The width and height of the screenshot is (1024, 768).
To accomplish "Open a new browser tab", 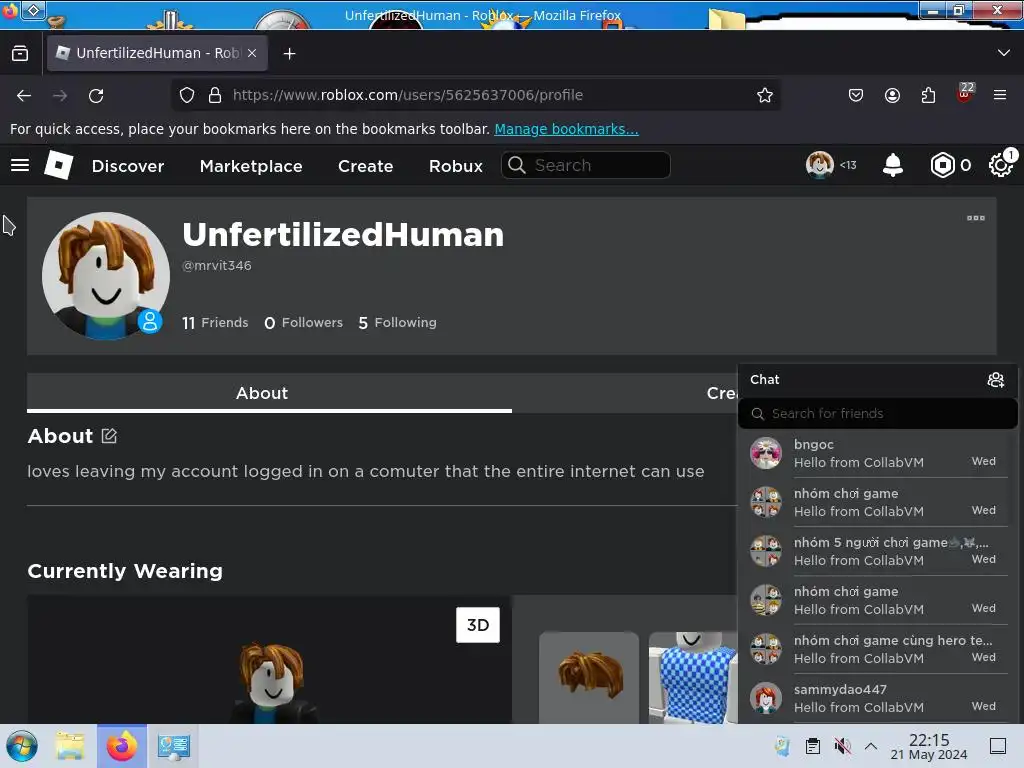I will point(289,54).
